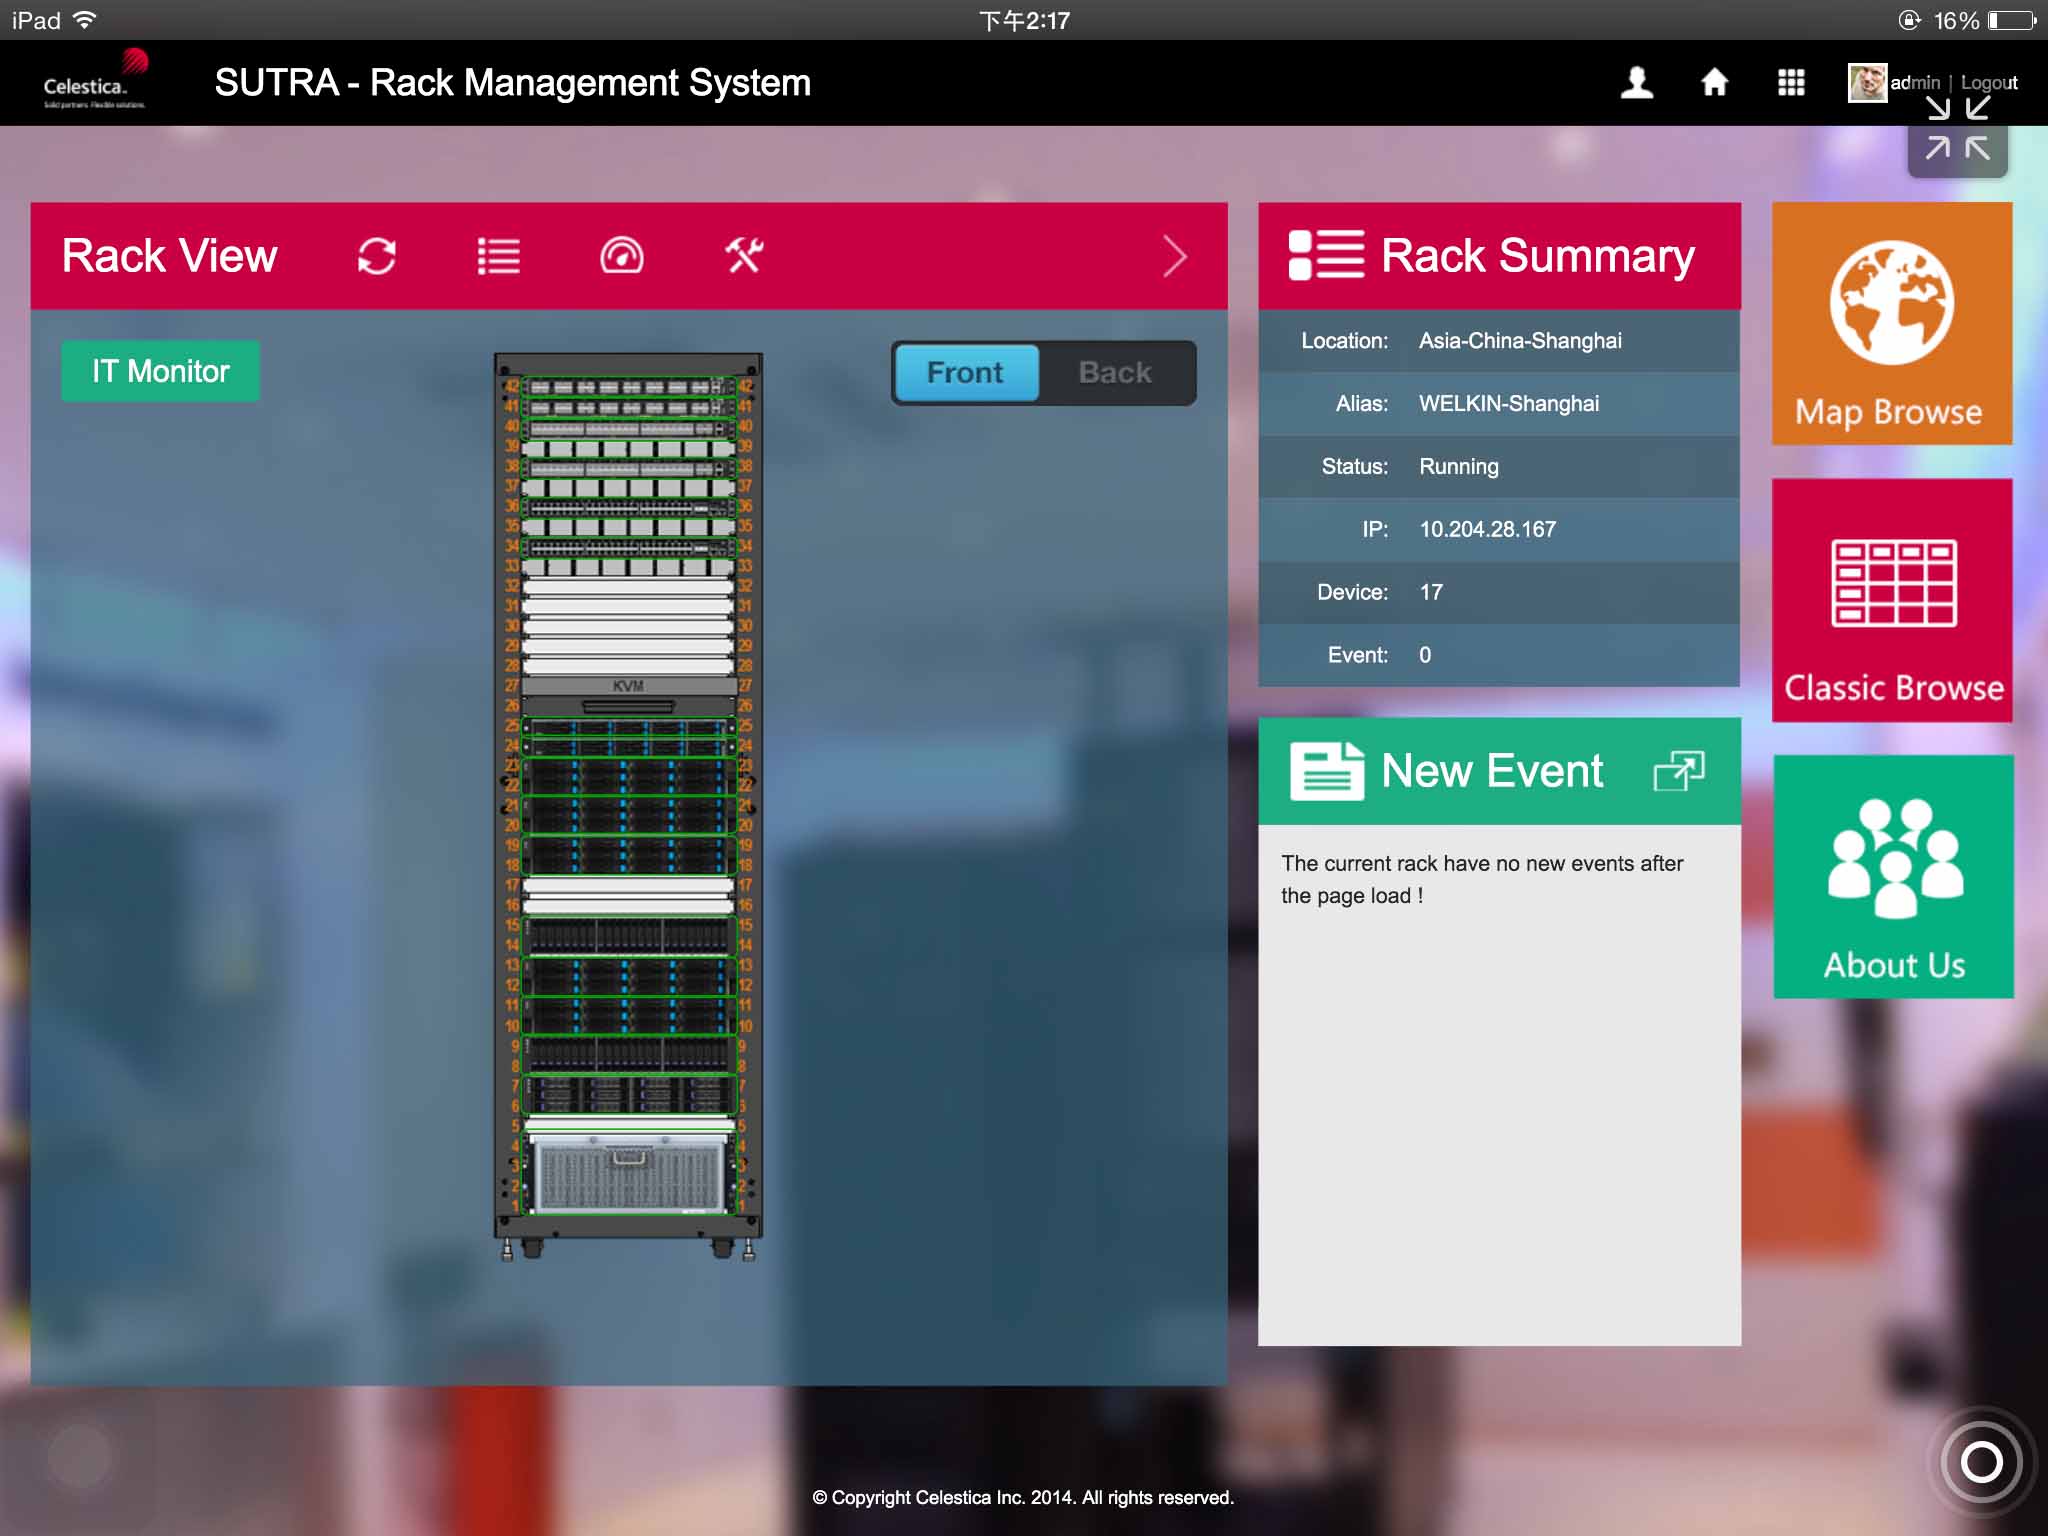Open the Classic Browse tile

(1892, 600)
